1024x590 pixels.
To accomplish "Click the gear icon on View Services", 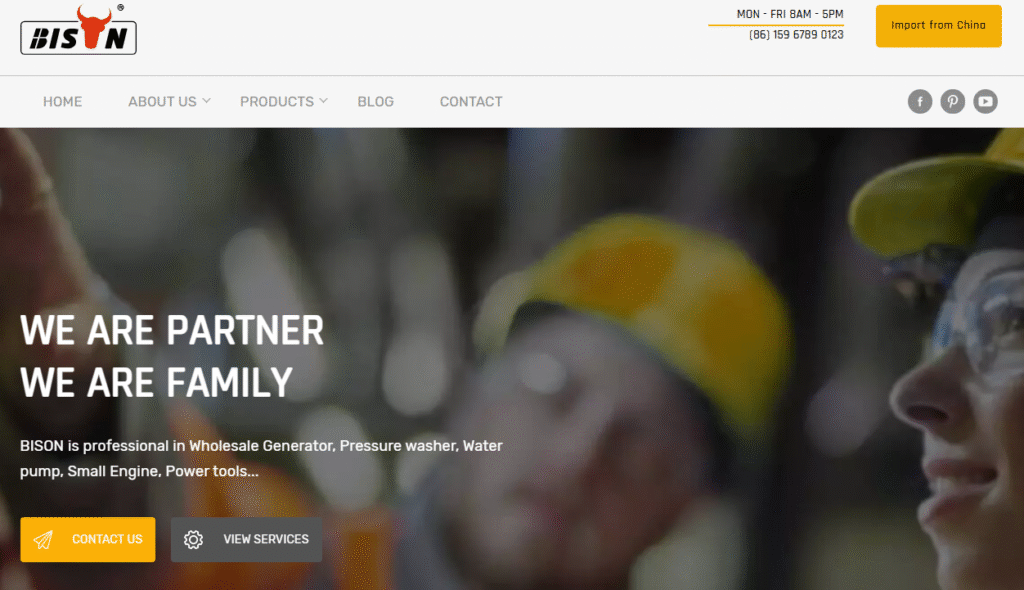I will pos(193,540).
